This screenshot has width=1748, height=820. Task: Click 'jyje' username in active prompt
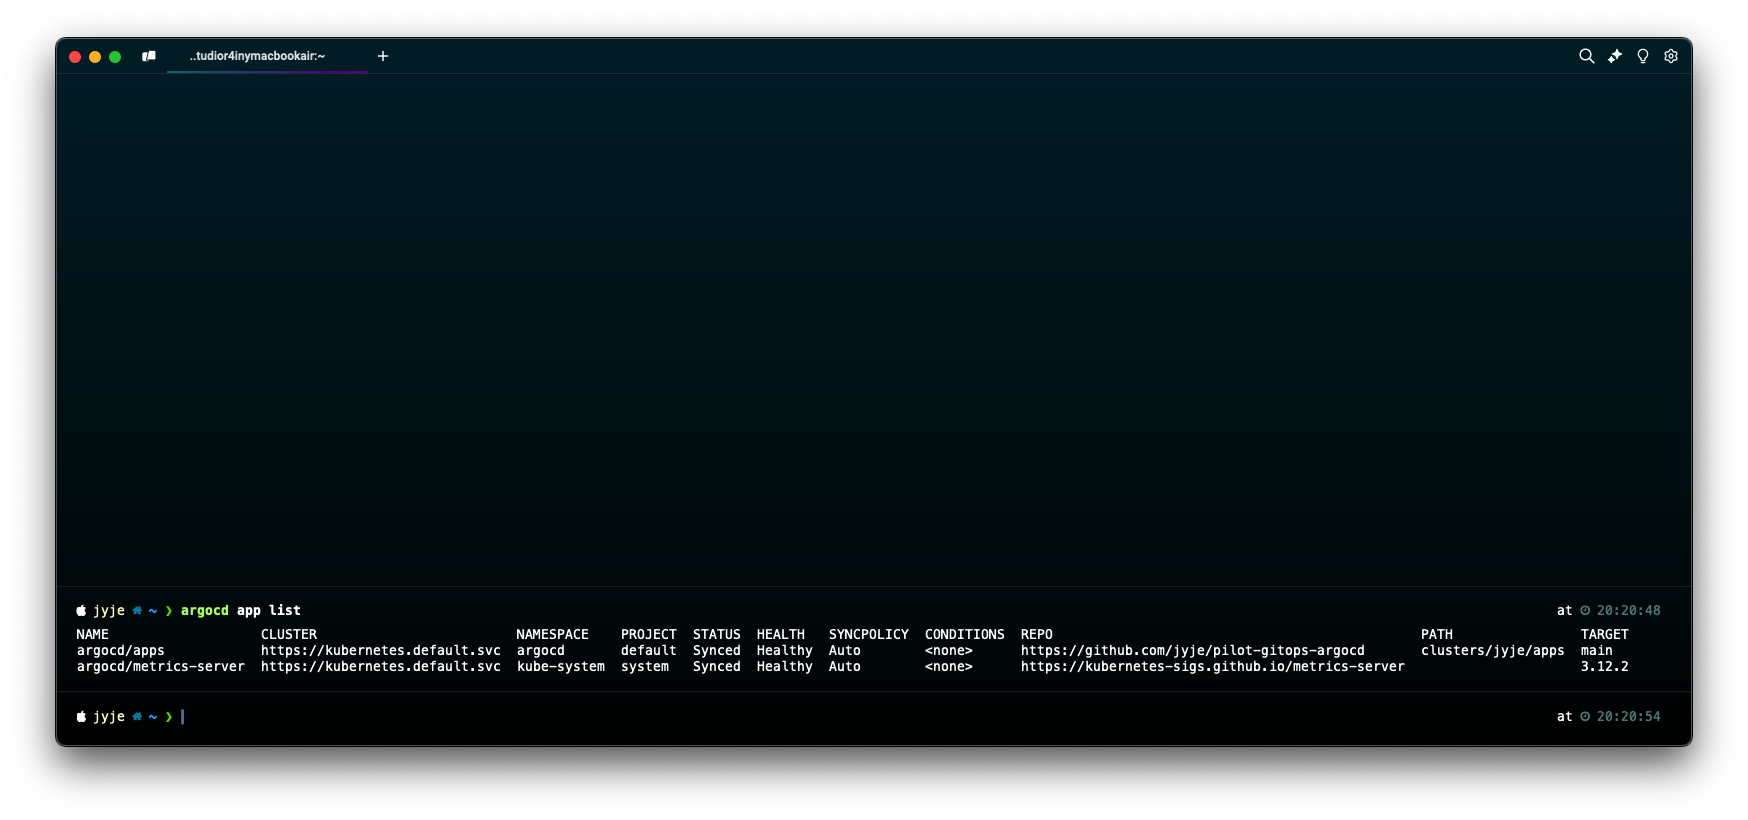[109, 716]
